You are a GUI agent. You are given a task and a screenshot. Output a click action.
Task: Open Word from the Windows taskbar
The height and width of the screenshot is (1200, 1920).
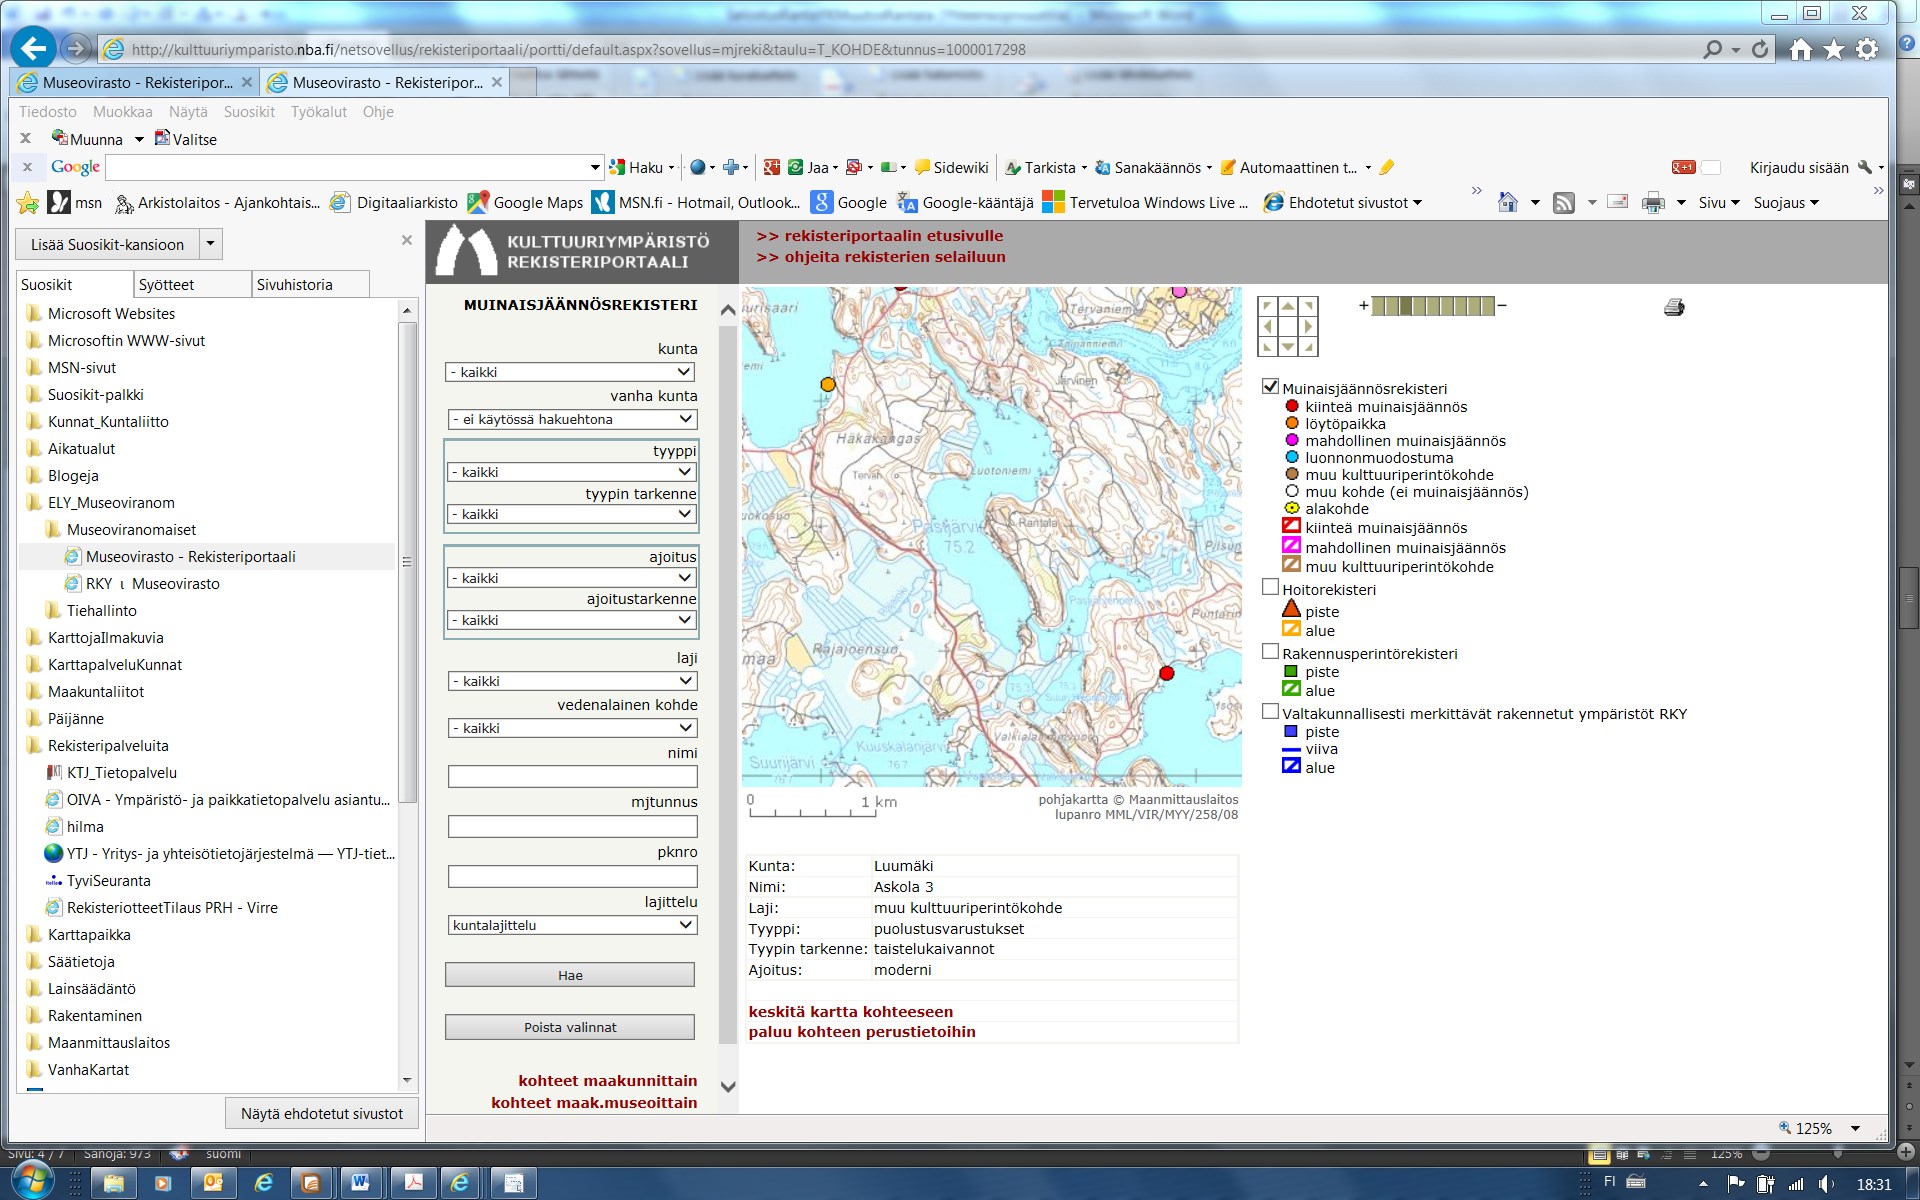coord(360,1183)
